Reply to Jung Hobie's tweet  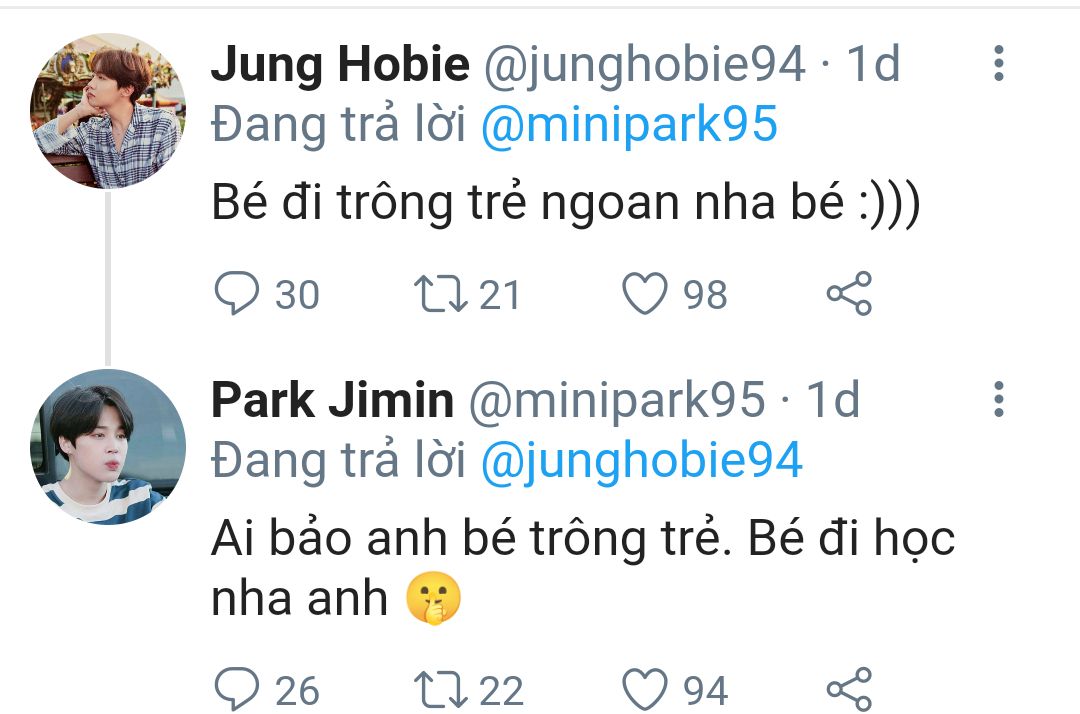tap(237, 294)
